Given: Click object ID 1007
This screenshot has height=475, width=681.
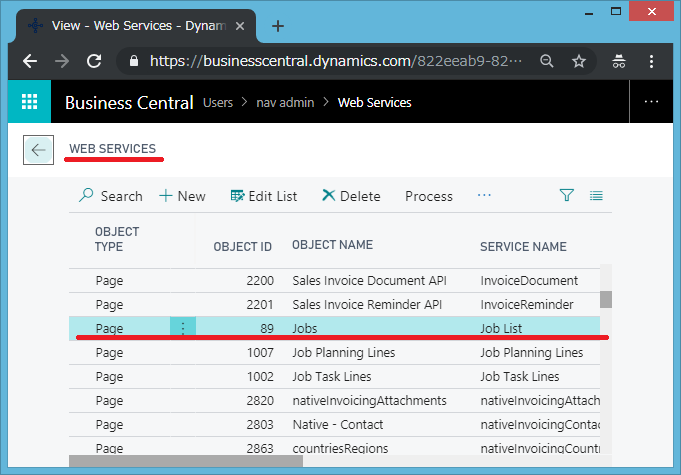Looking at the screenshot, I should click(x=260, y=352).
